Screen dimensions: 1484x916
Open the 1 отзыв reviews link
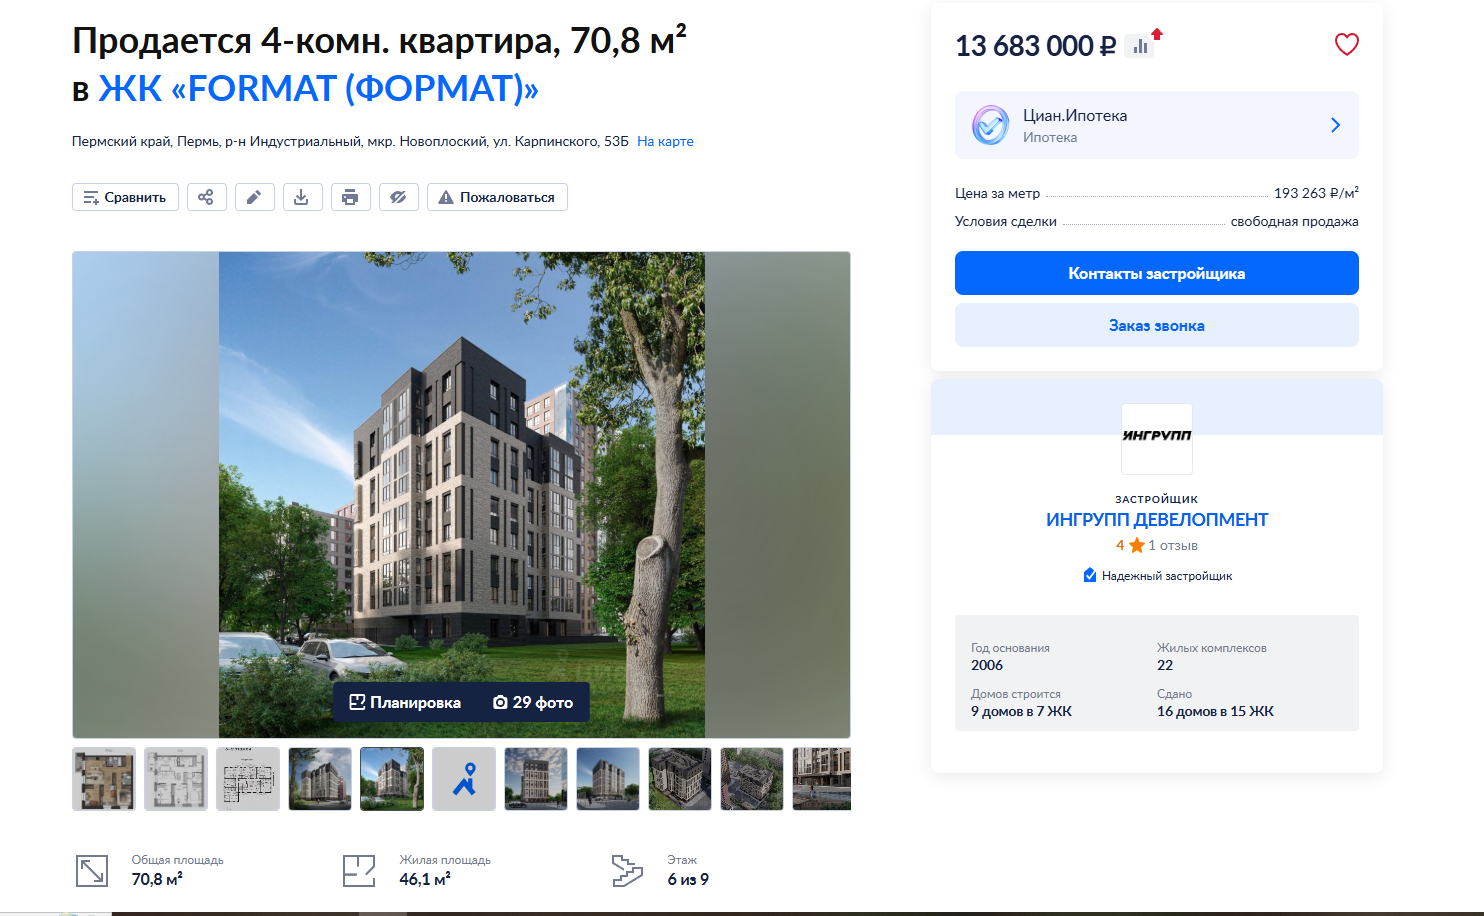[1173, 545]
